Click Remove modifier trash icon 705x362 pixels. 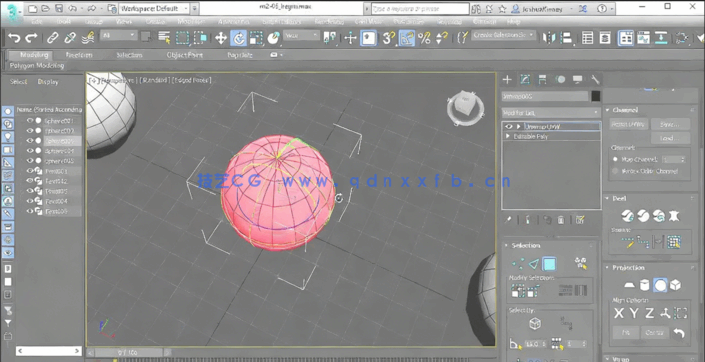tap(561, 220)
